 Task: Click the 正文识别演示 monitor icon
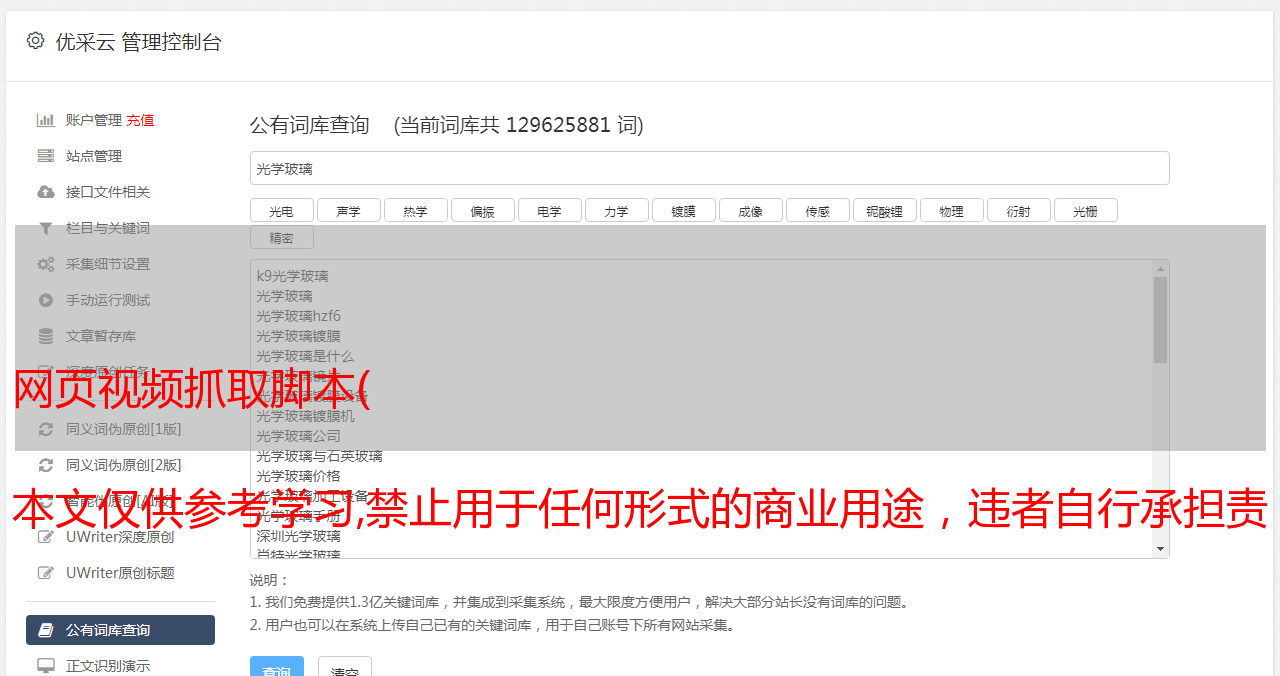[x=46, y=665]
